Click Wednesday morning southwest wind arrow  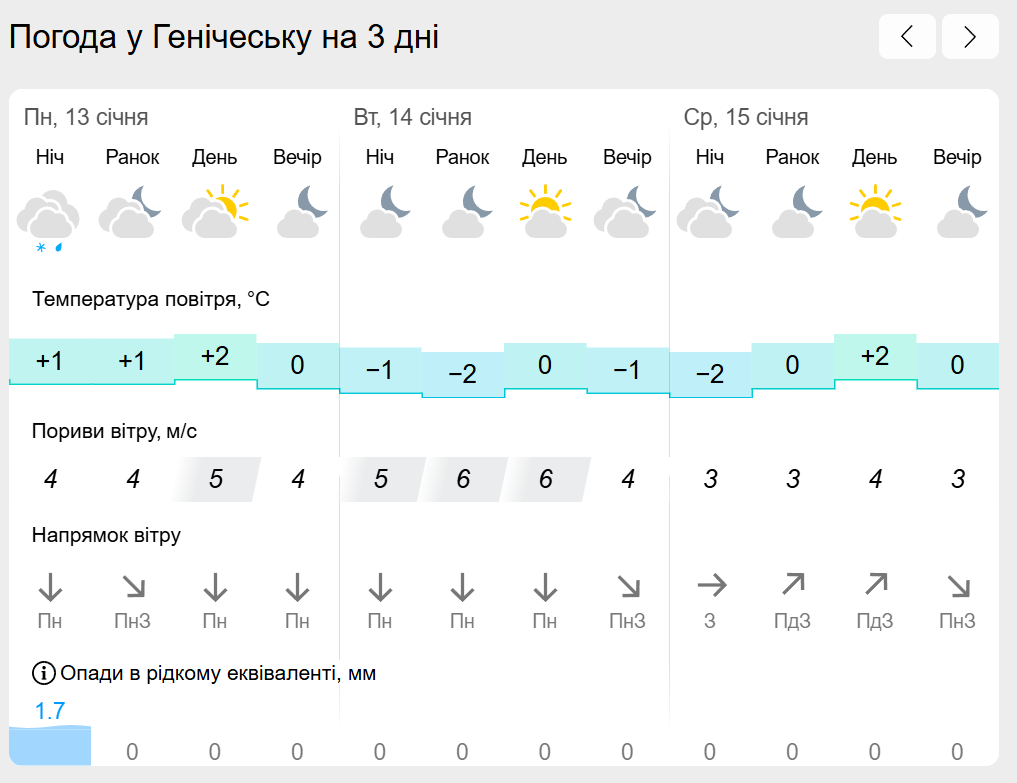pos(793,584)
